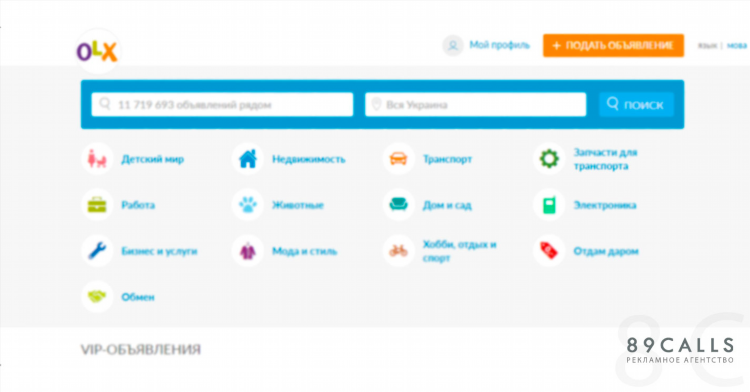Select the Животные paw icon
750x392 pixels.
[x=248, y=205]
